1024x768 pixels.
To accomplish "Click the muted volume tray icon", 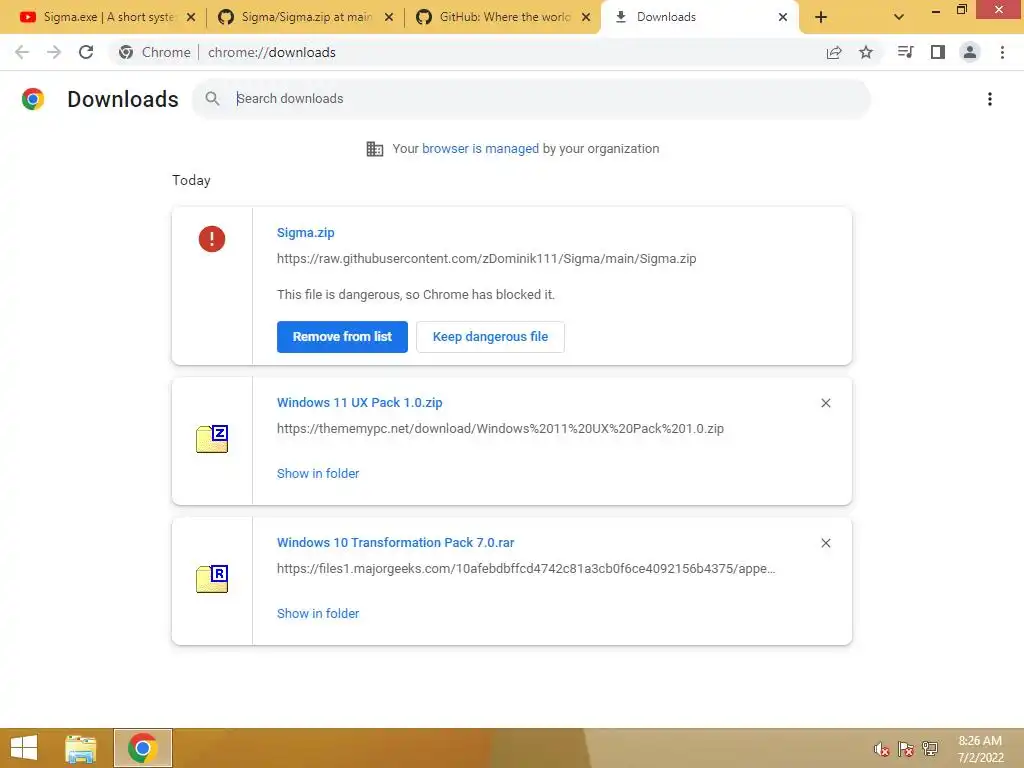I will [882, 749].
